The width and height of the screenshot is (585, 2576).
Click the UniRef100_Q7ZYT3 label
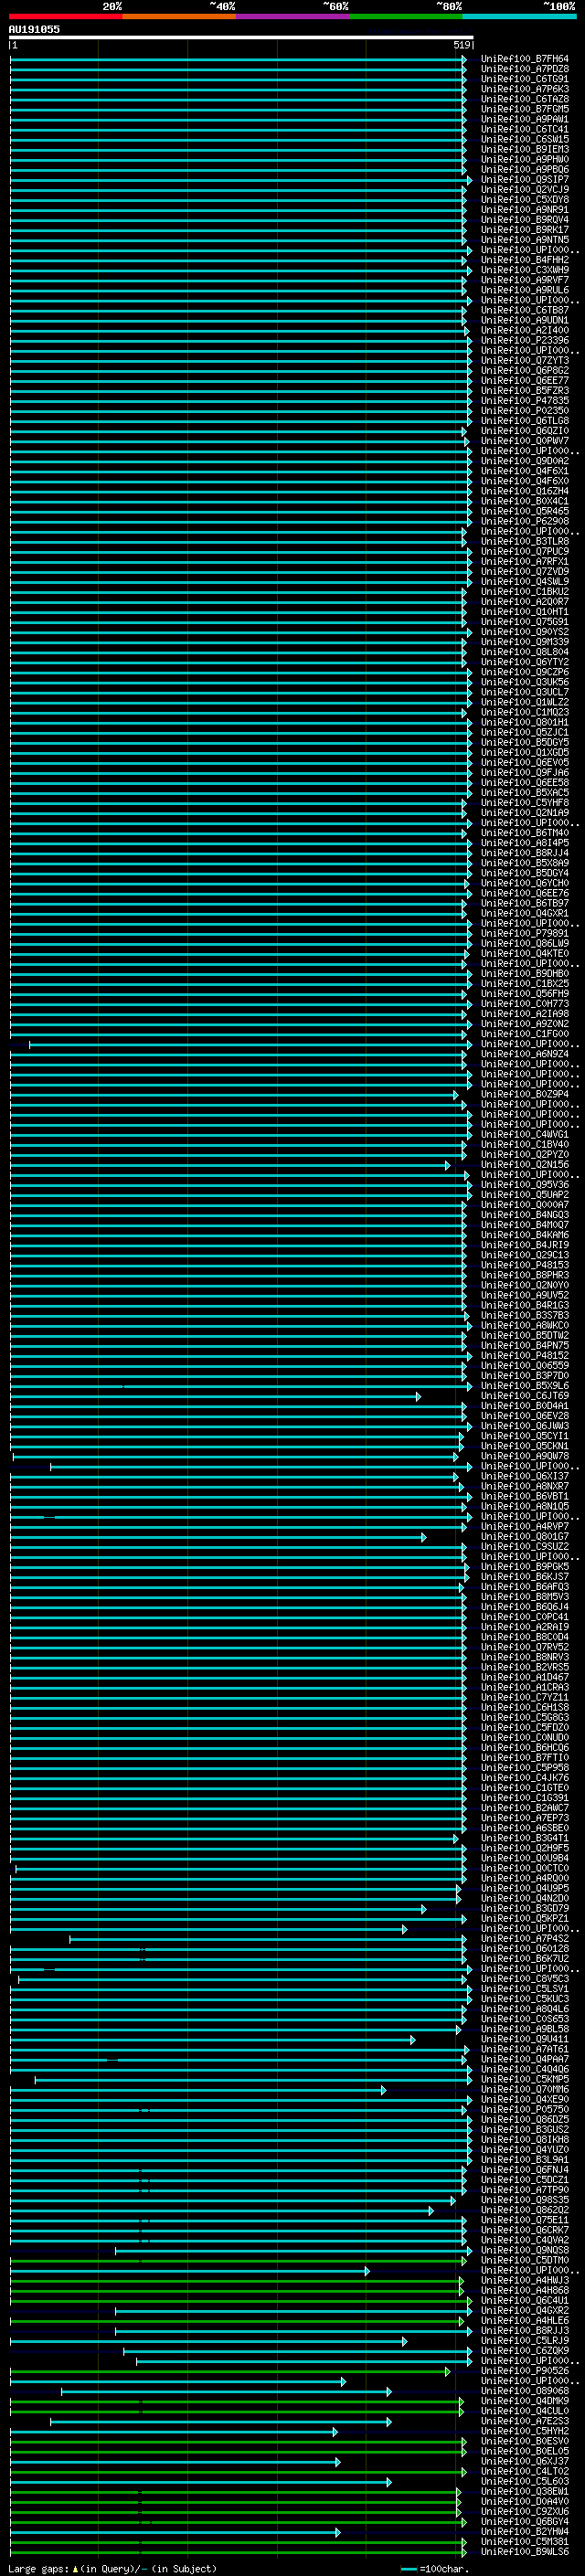click(524, 361)
